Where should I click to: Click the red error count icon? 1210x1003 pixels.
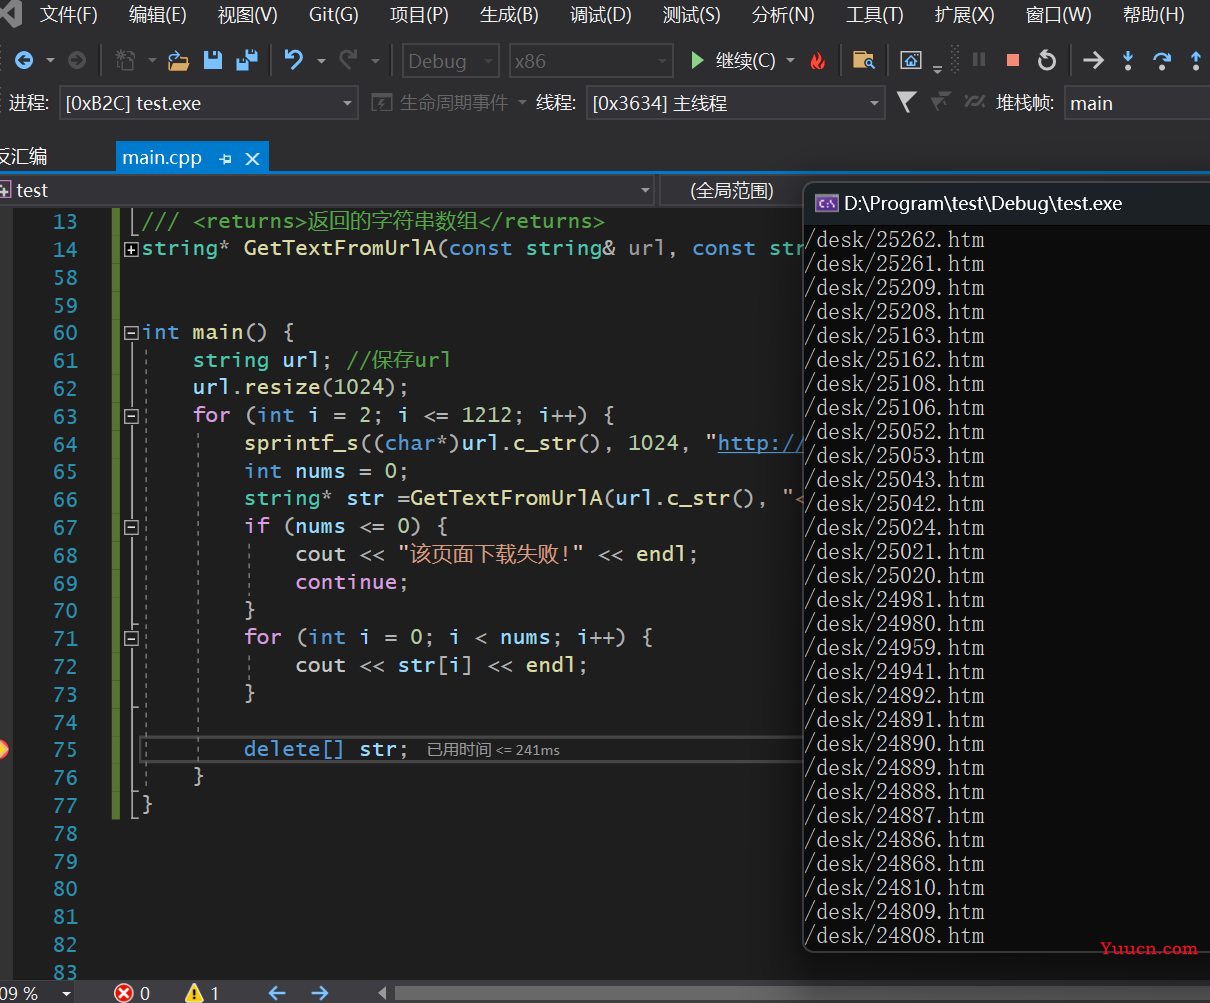click(124, 993)
